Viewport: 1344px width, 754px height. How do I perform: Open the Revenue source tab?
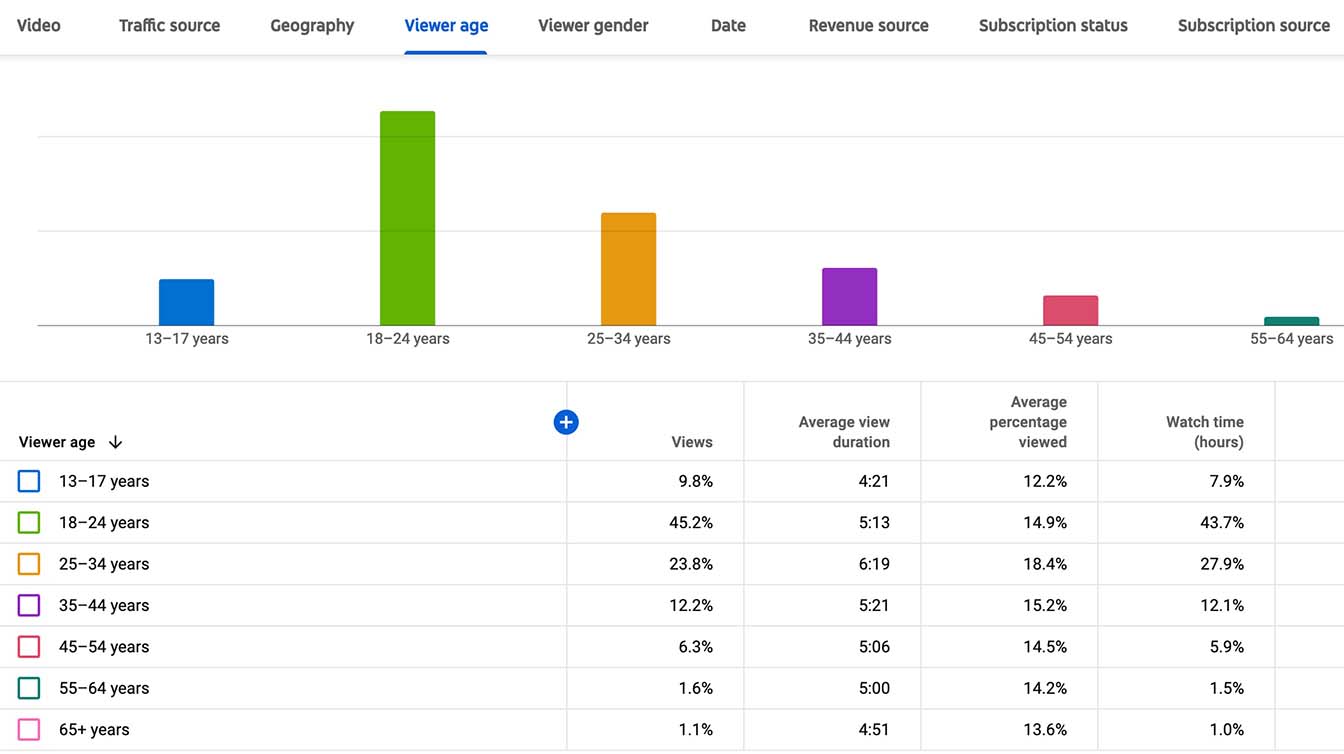click(868, 26)
